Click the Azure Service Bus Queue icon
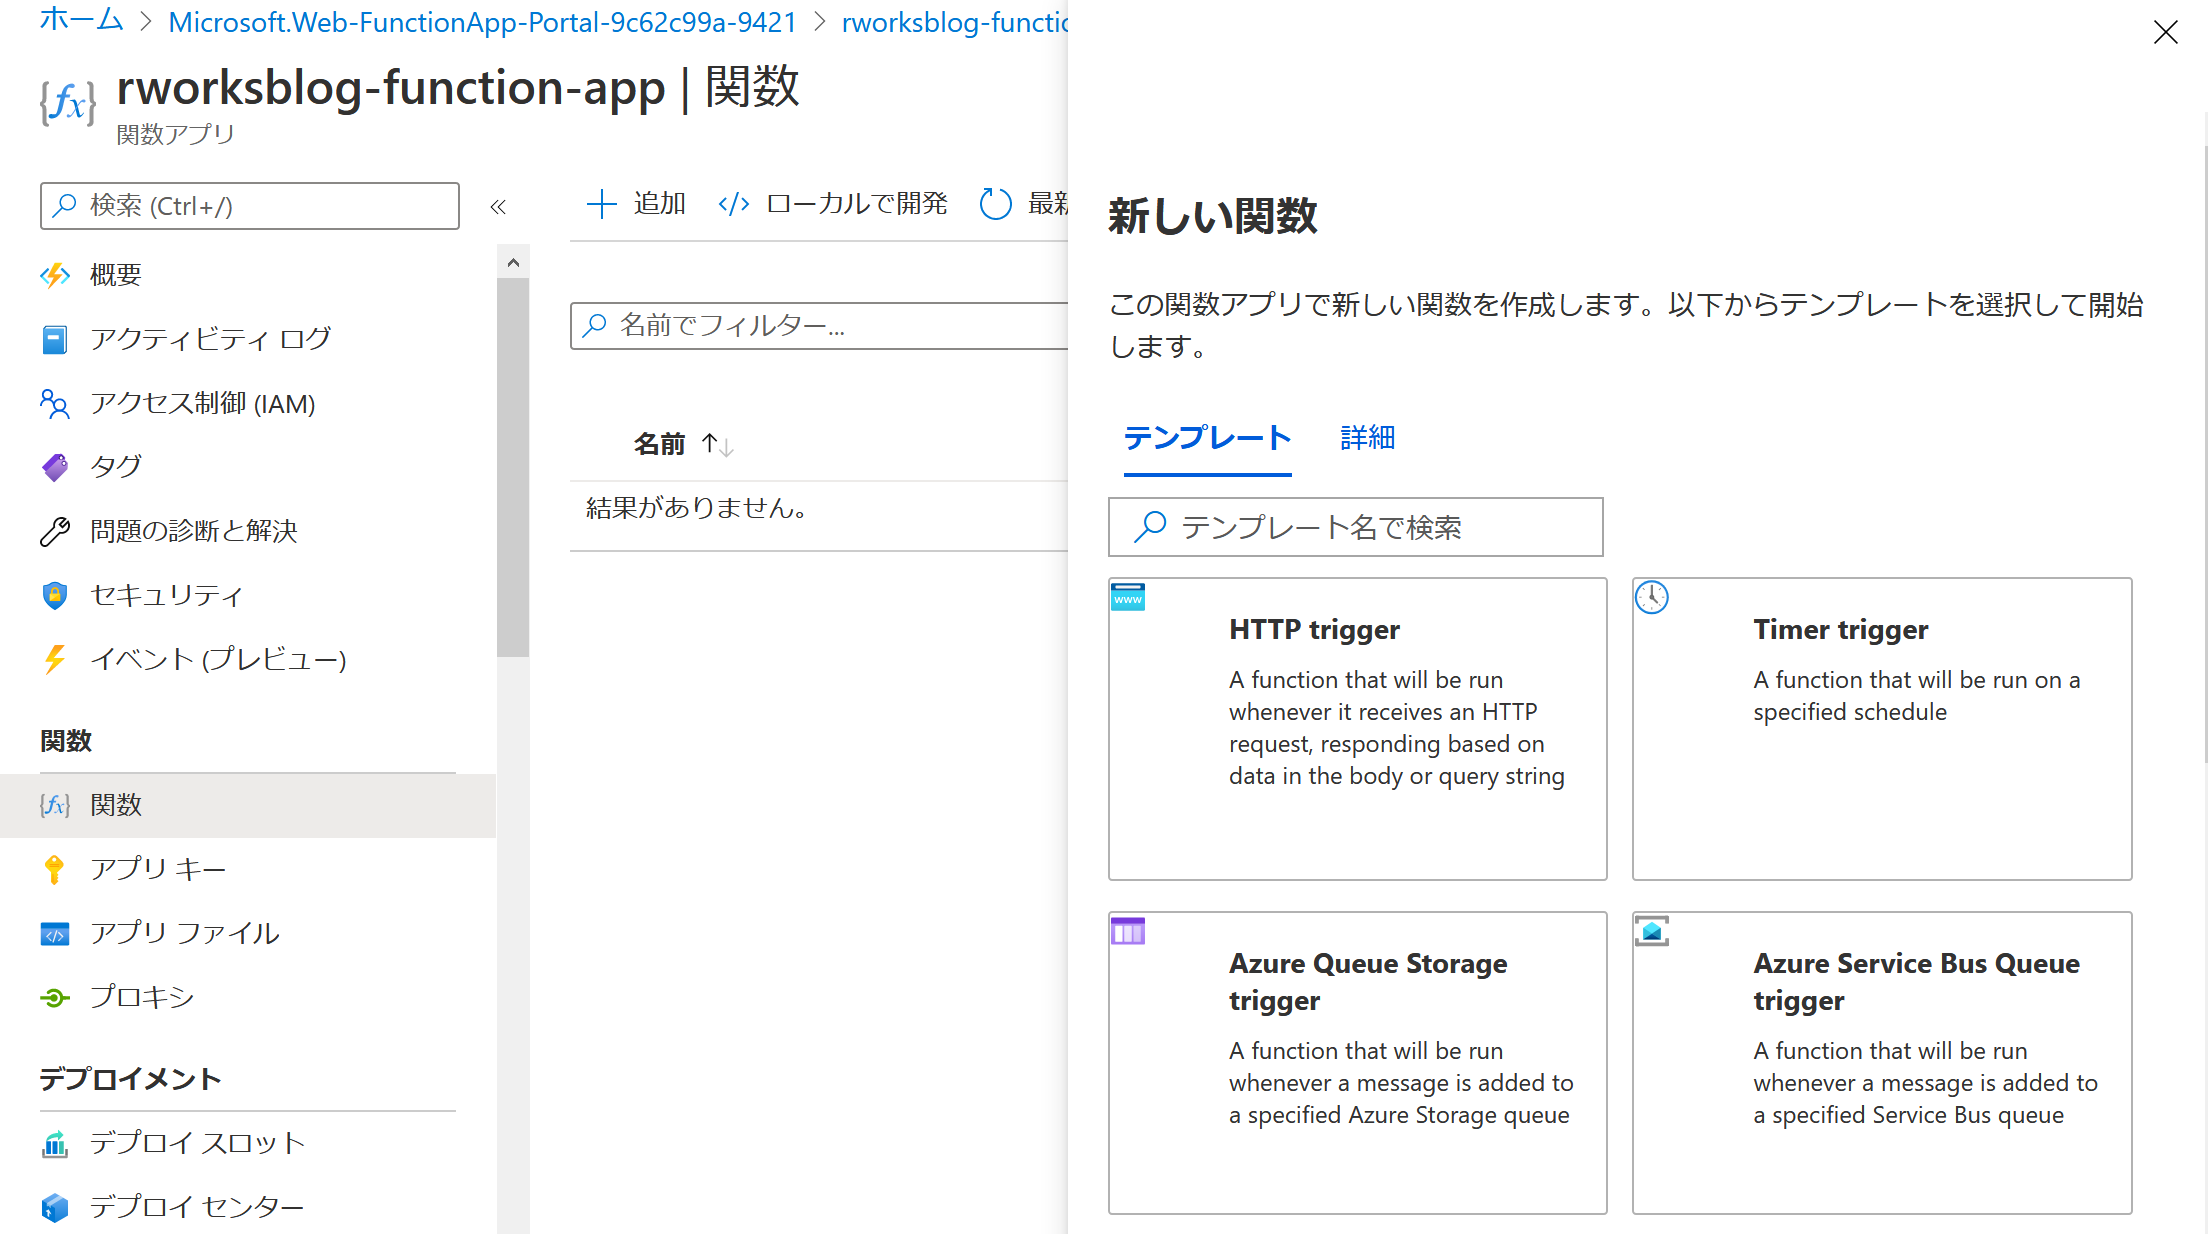Image resolution: width=2208 pixels, height=1234 pixels. click(1652, 931)
